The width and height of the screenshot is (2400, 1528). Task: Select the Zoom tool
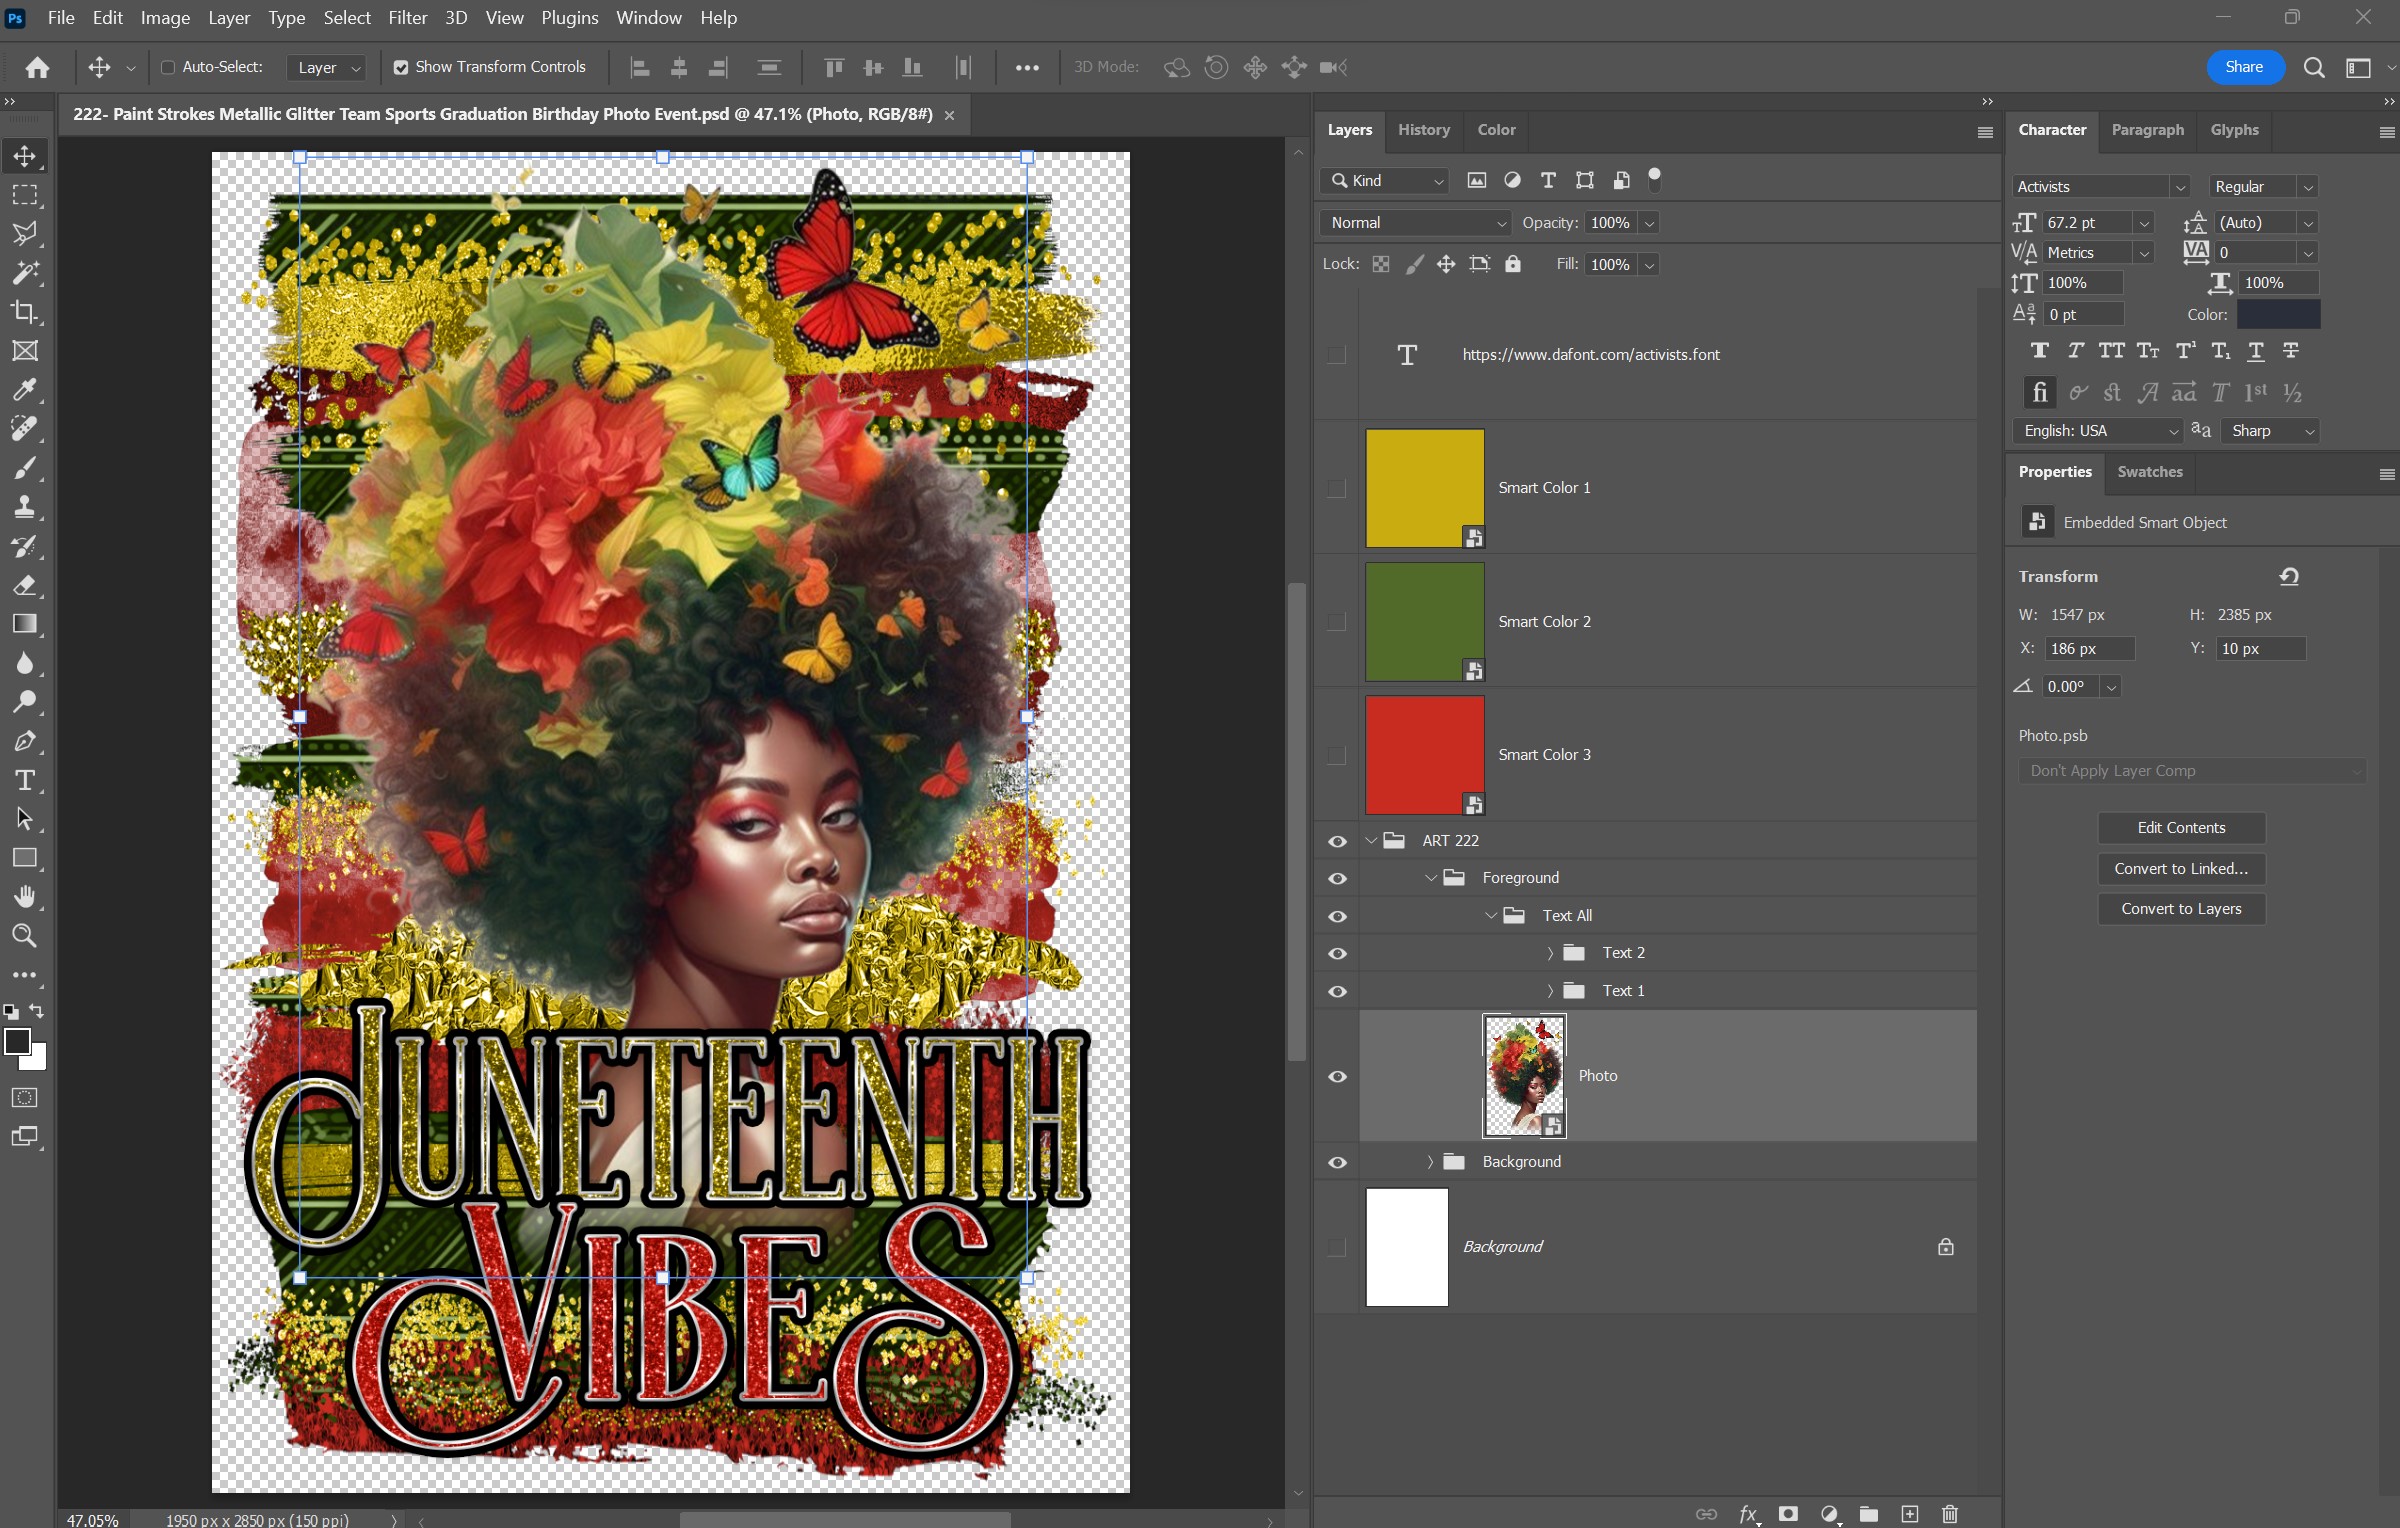[x=24, y=936]
